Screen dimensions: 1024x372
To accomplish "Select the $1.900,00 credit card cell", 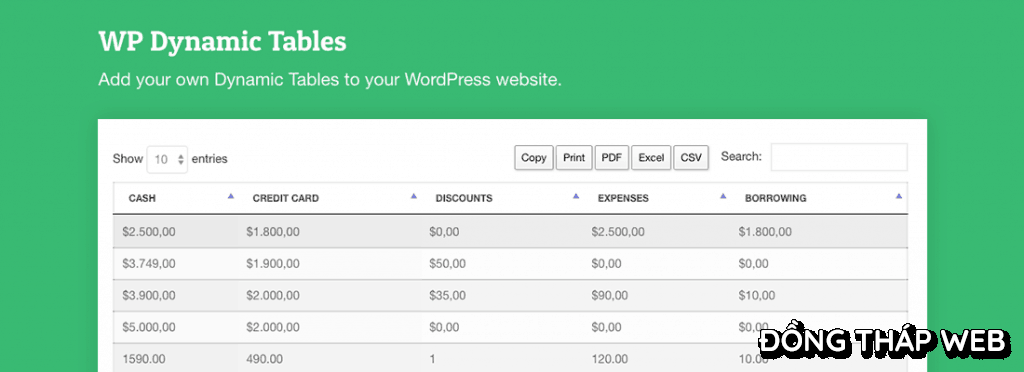I will pos(272,264).
